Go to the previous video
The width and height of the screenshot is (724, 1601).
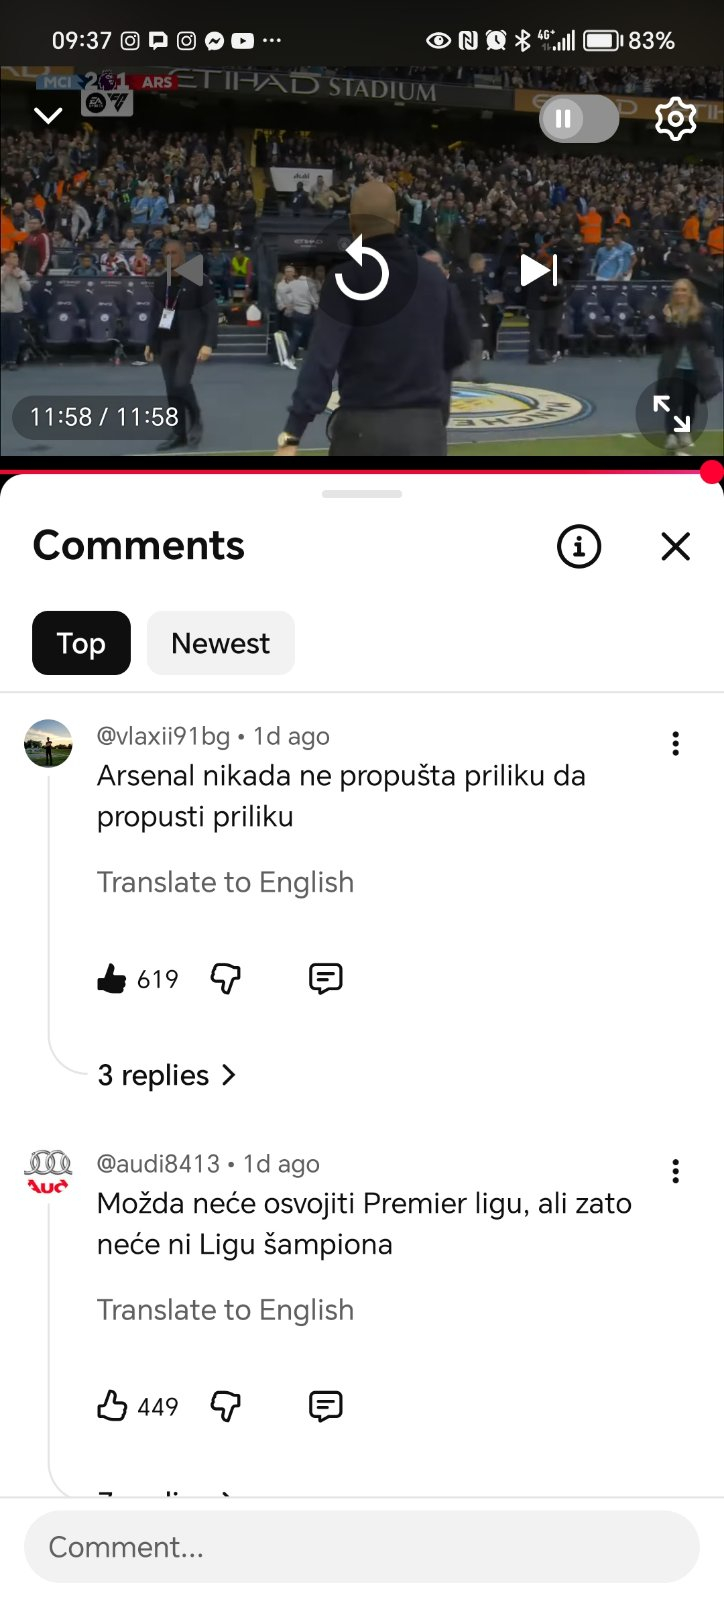tap(186, 268)
